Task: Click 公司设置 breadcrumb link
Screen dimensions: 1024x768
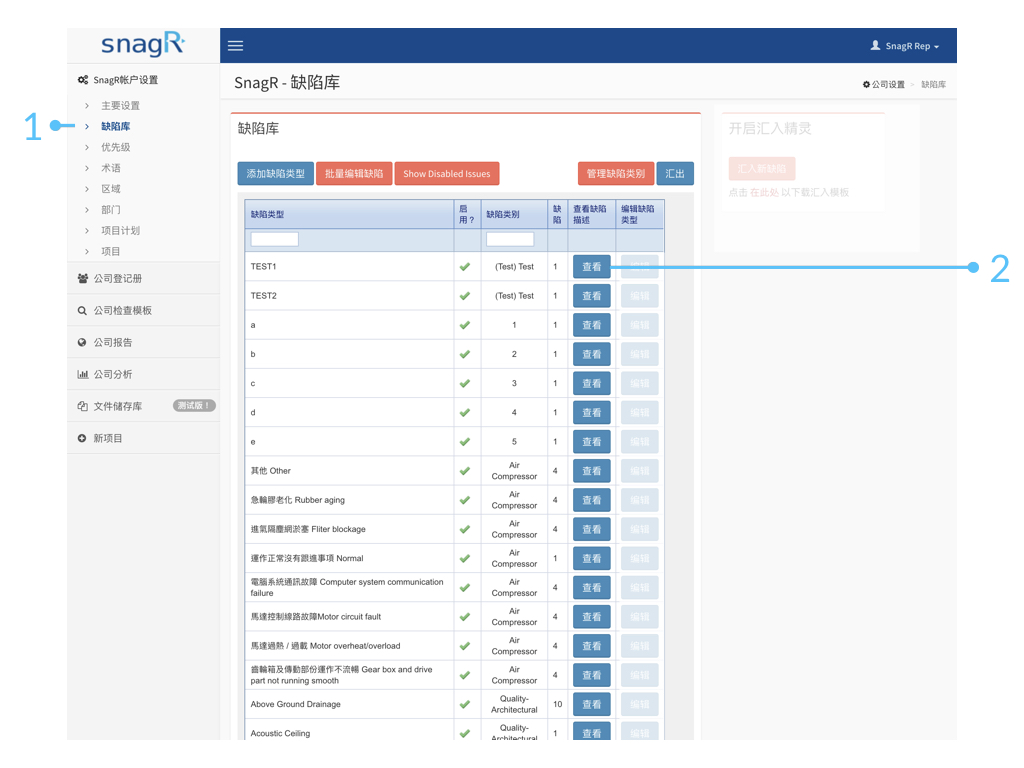Action: tap(888, 84)
